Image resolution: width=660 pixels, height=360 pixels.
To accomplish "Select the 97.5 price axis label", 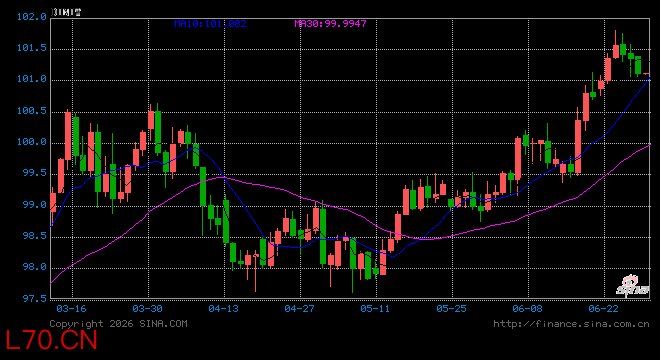I will [35, 299].
